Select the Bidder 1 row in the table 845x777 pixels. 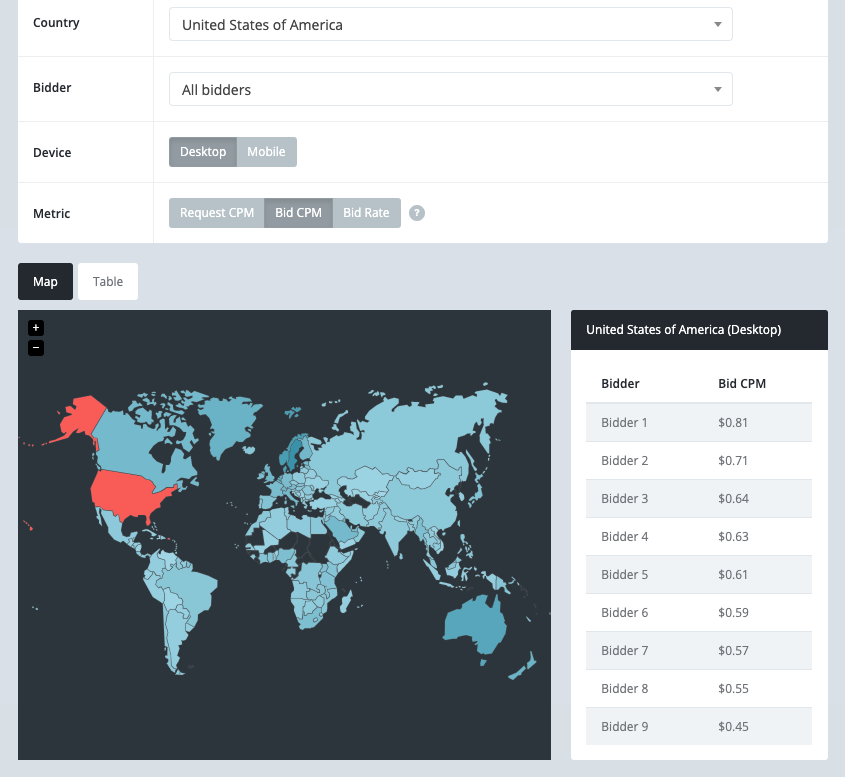click(x=698, y=422)
